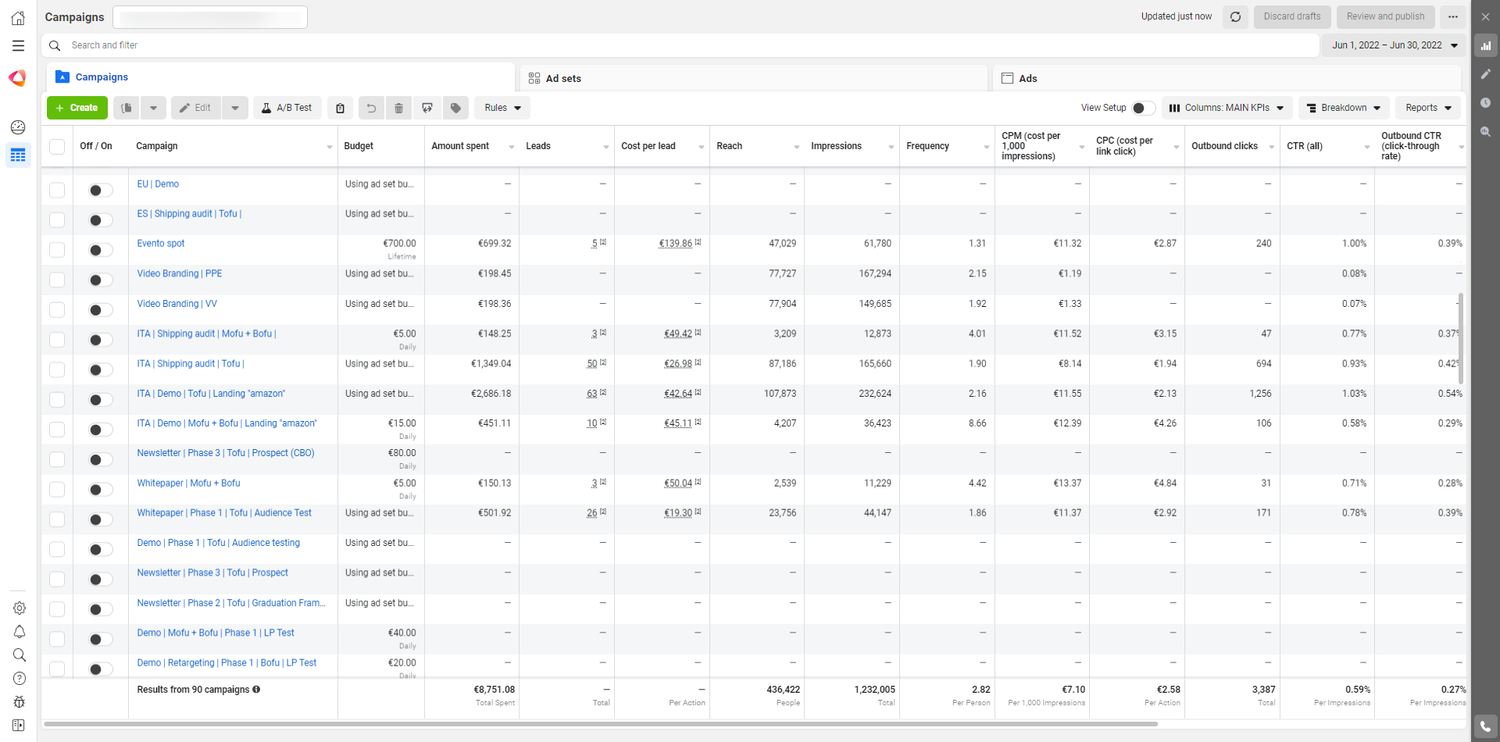Click the clipboard icon in toolbar
The width and height of the screenshot is (1500, 742).
pos(340,108)
